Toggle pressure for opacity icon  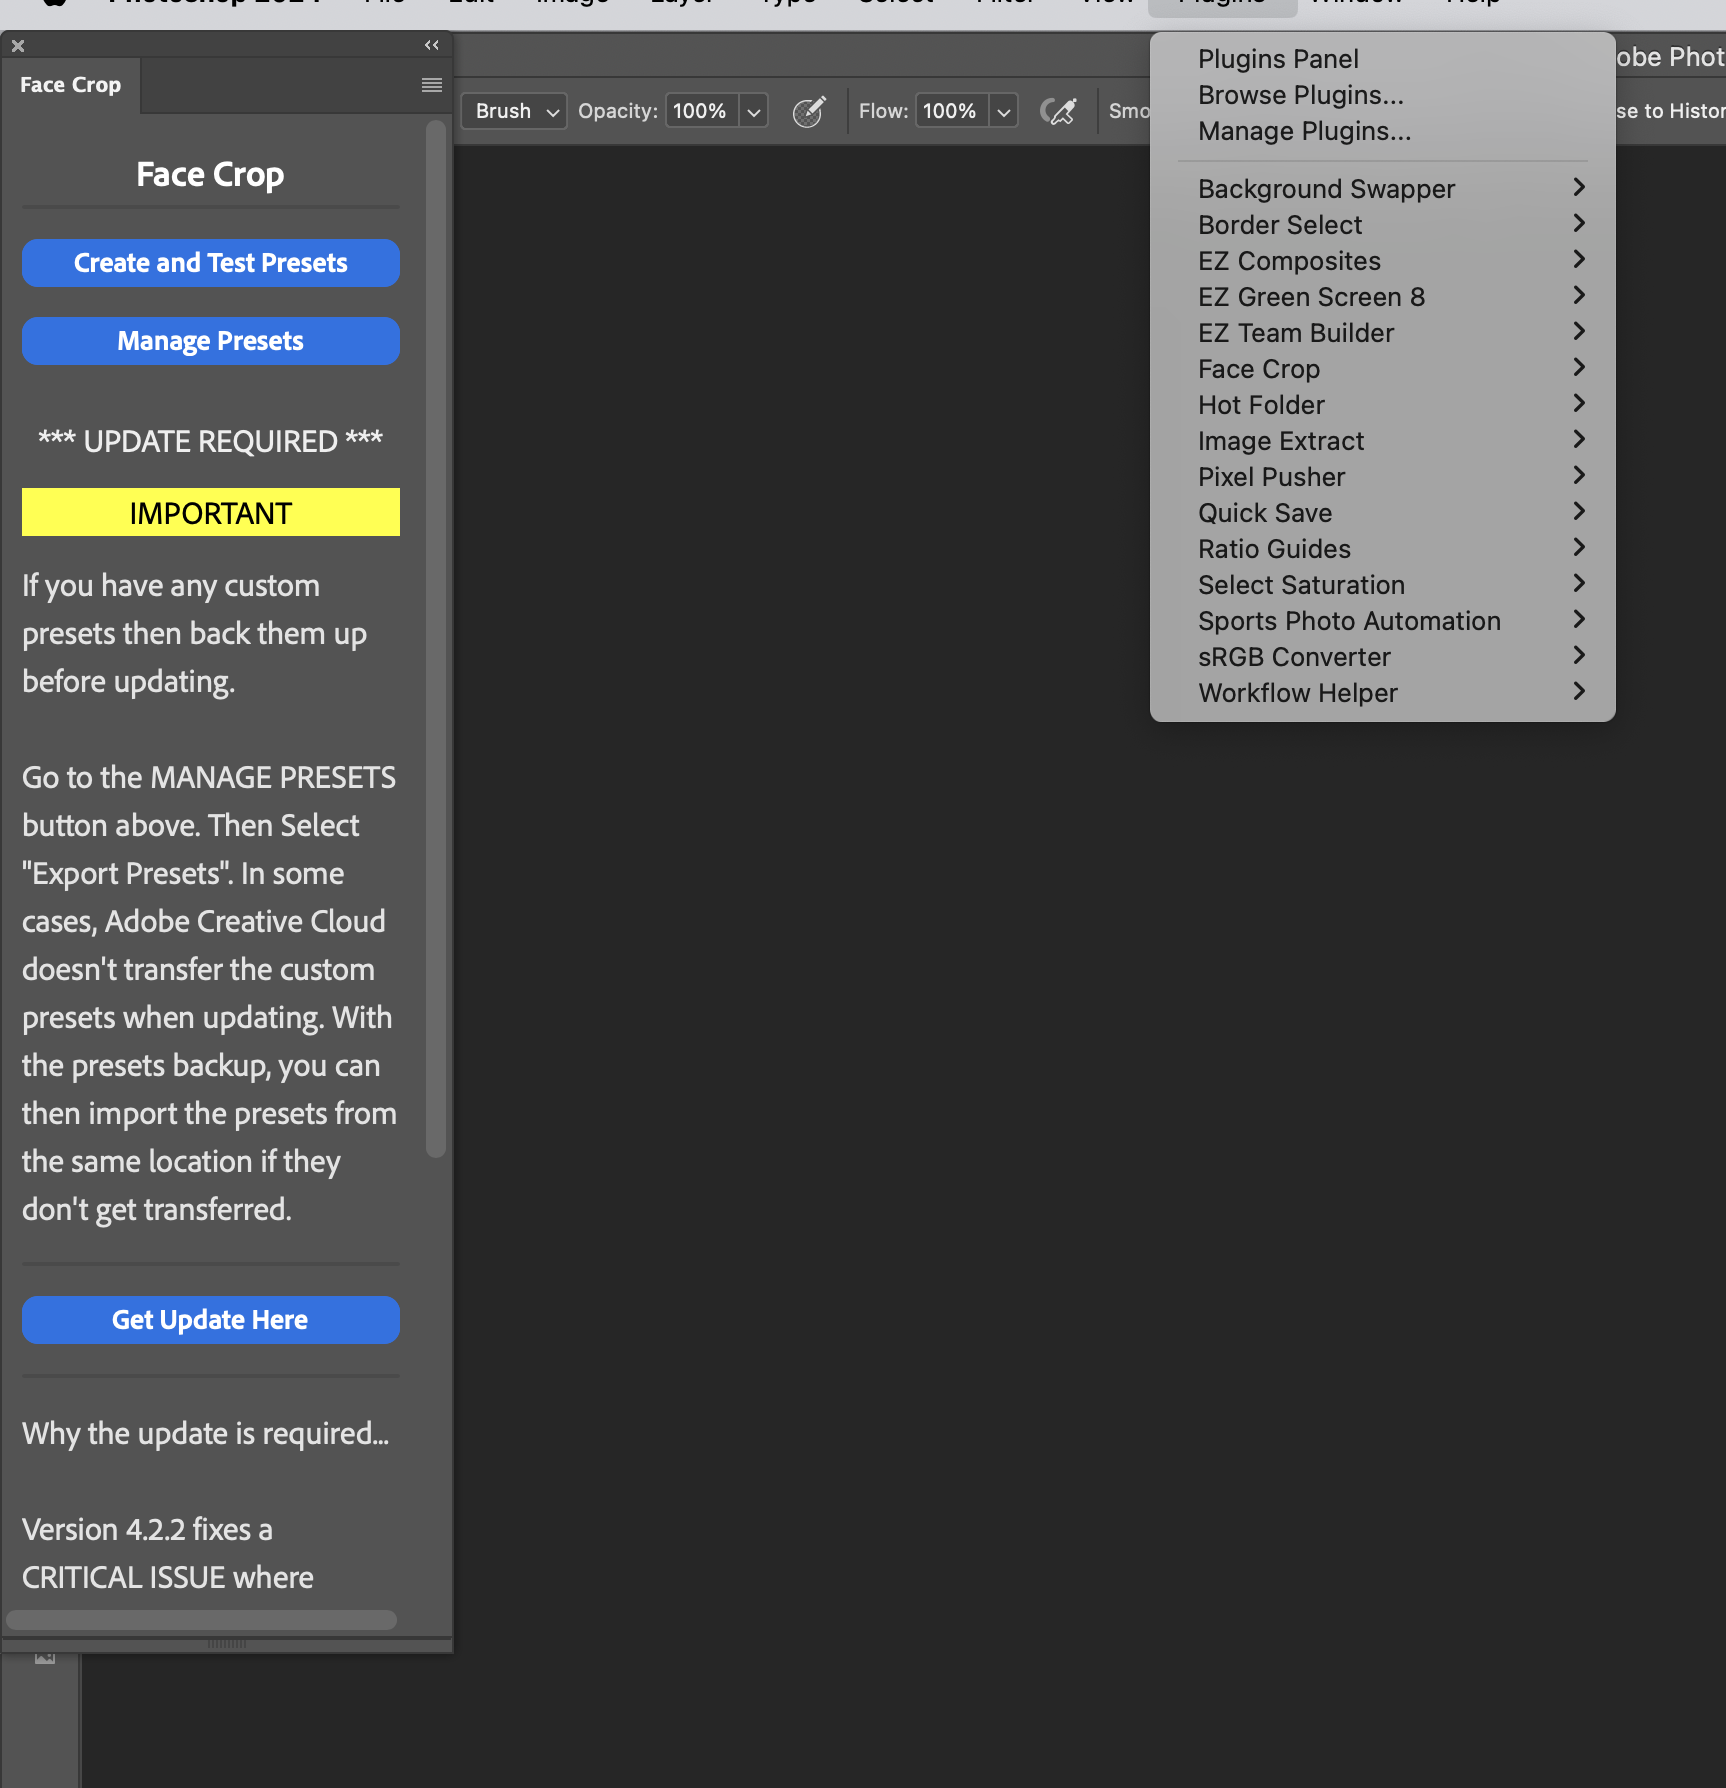809,111
